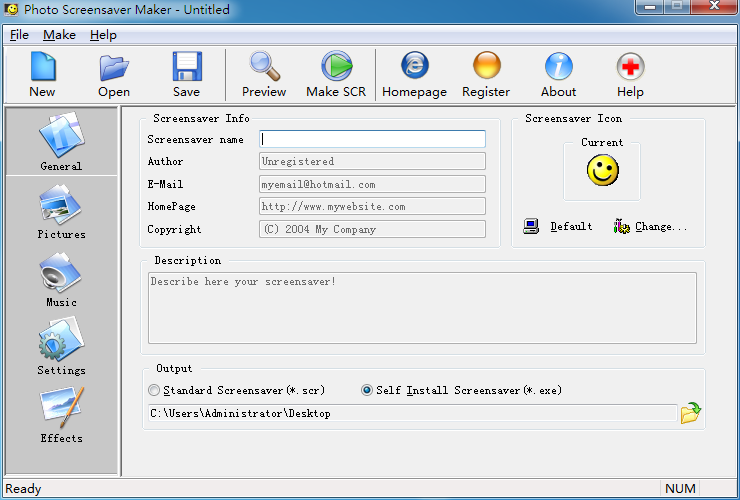Go to the Settings sidebar section
740x500 pixels.
pyautogui.click(x=61, y=347)
